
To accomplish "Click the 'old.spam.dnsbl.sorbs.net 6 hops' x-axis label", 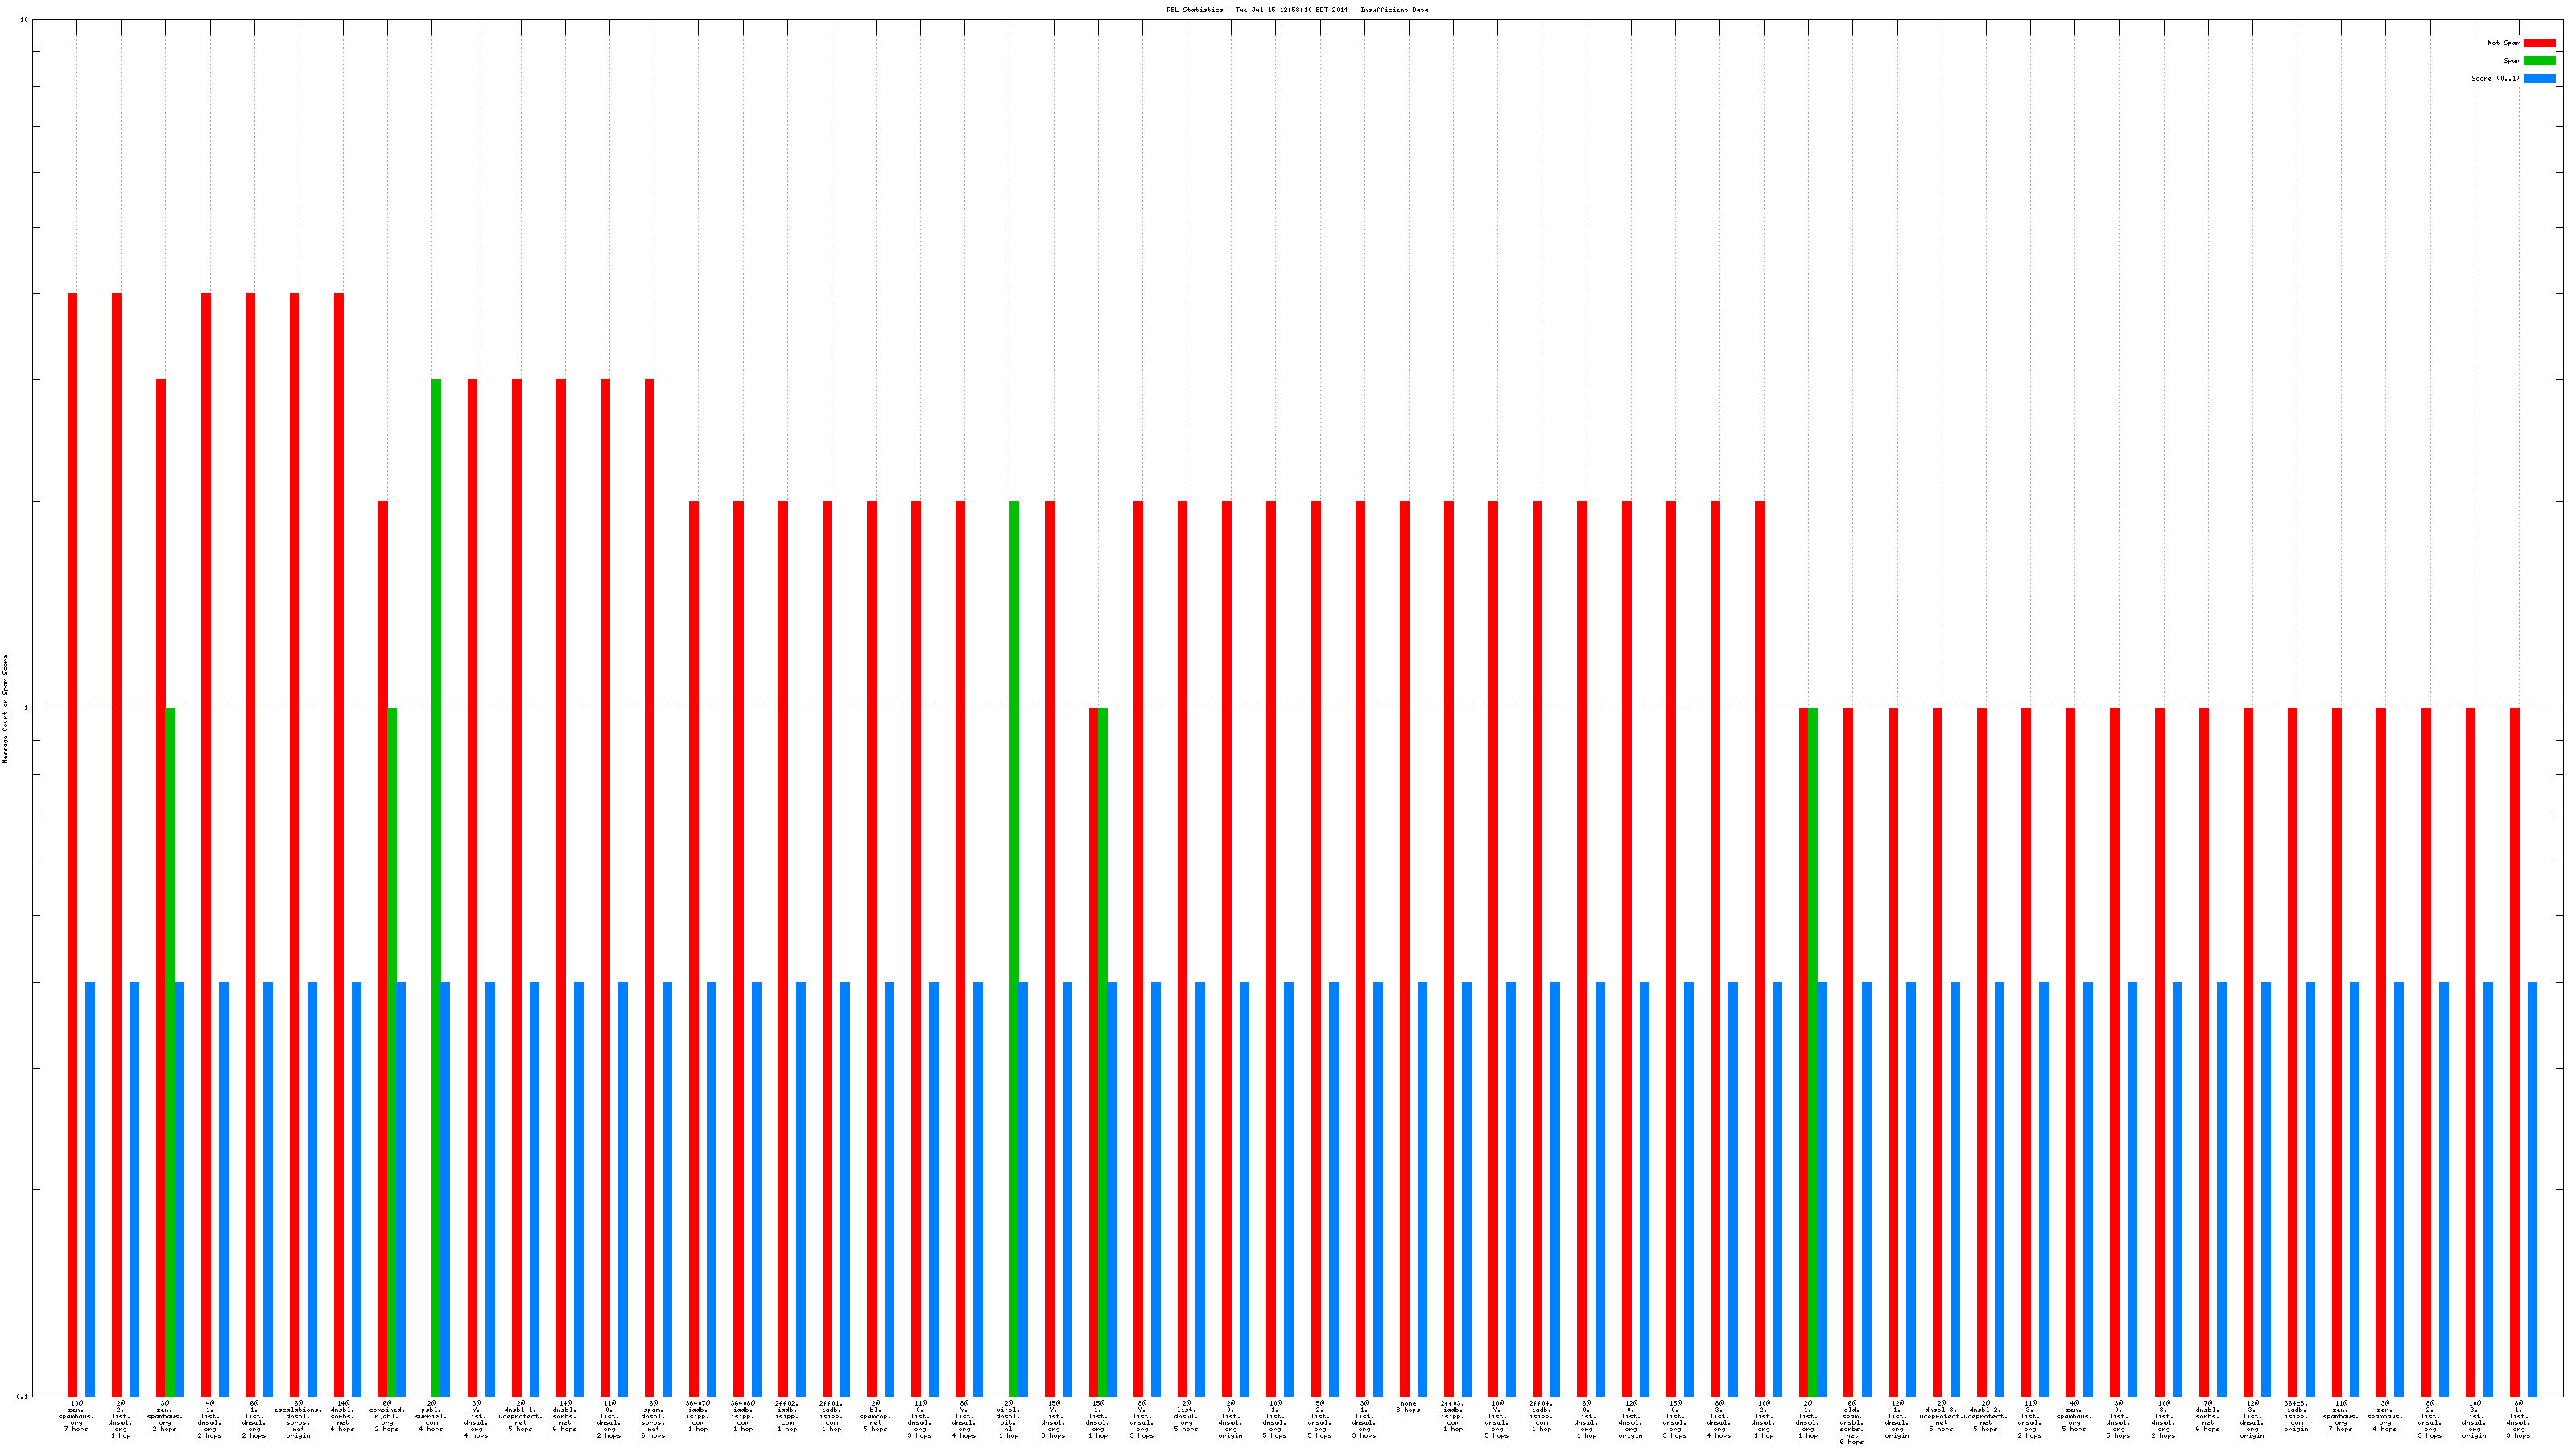I will coord(1851,1422).
